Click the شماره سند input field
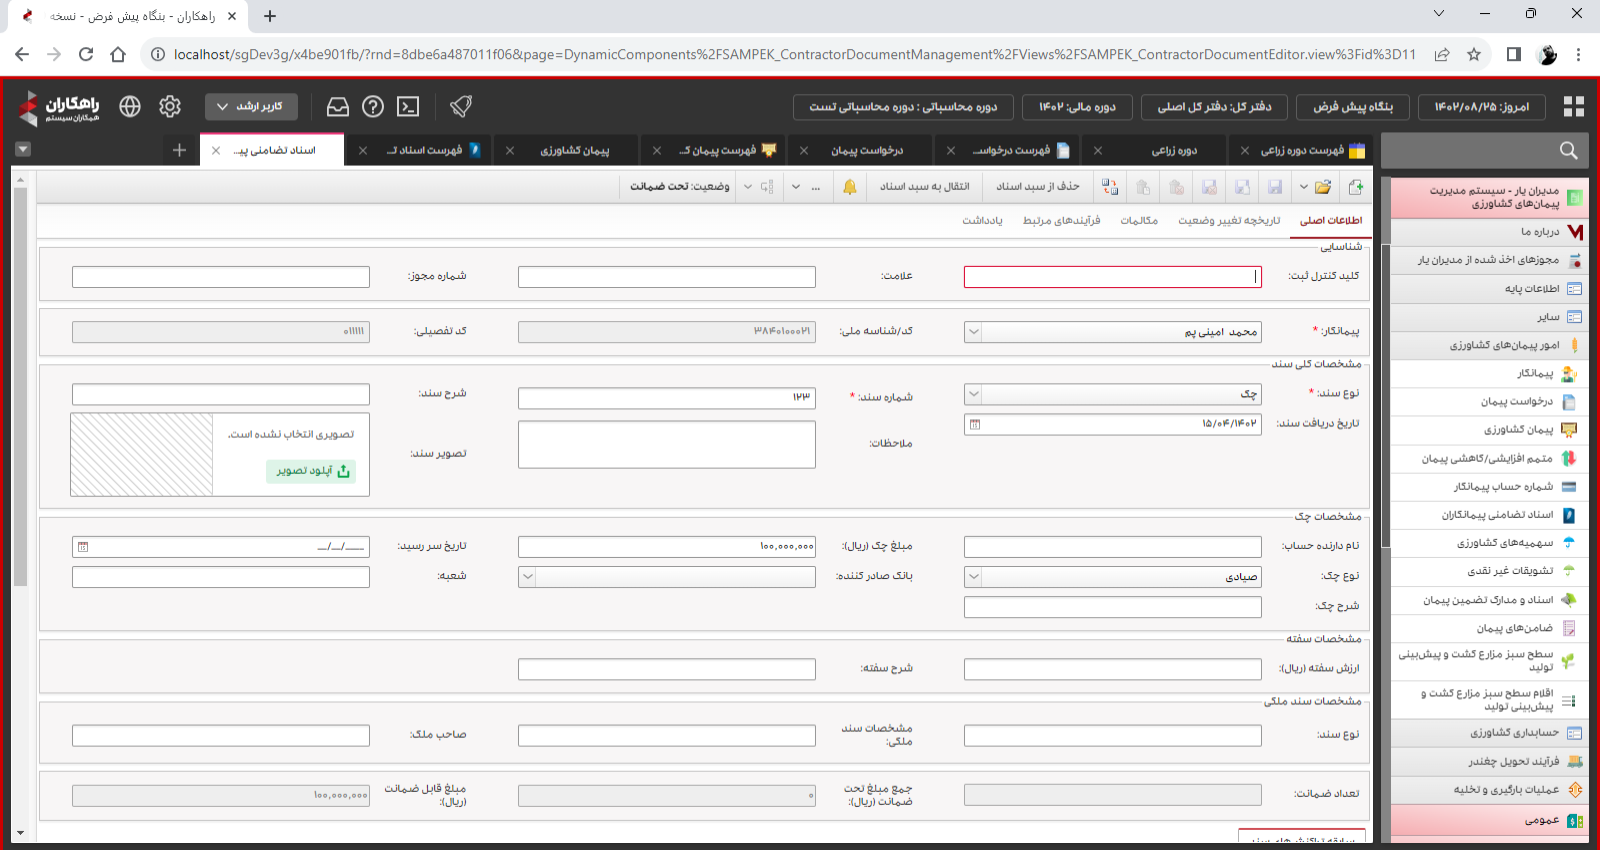The height and width of the screenshot is (850, 1600). 667,398
